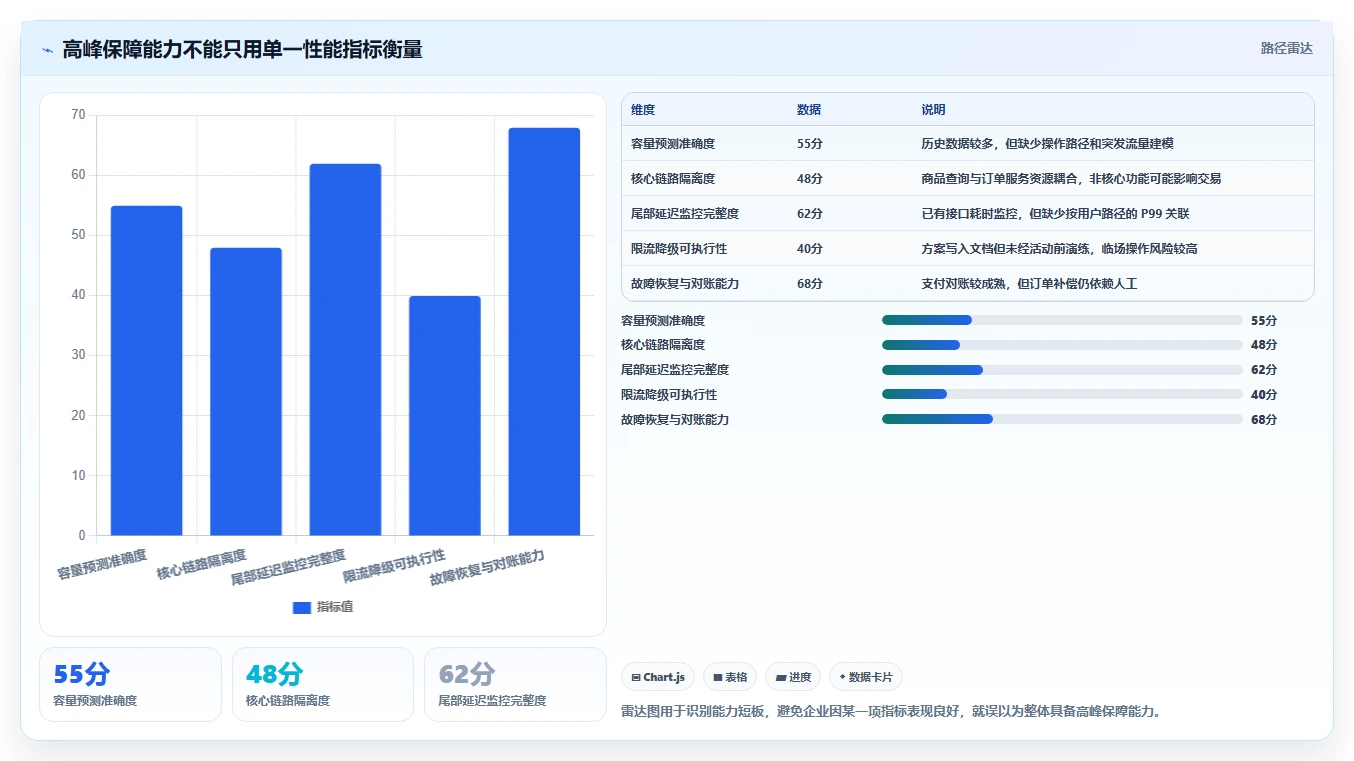Click the 核心链路隔离度 x-axis label under the chart

coord(201,564)
